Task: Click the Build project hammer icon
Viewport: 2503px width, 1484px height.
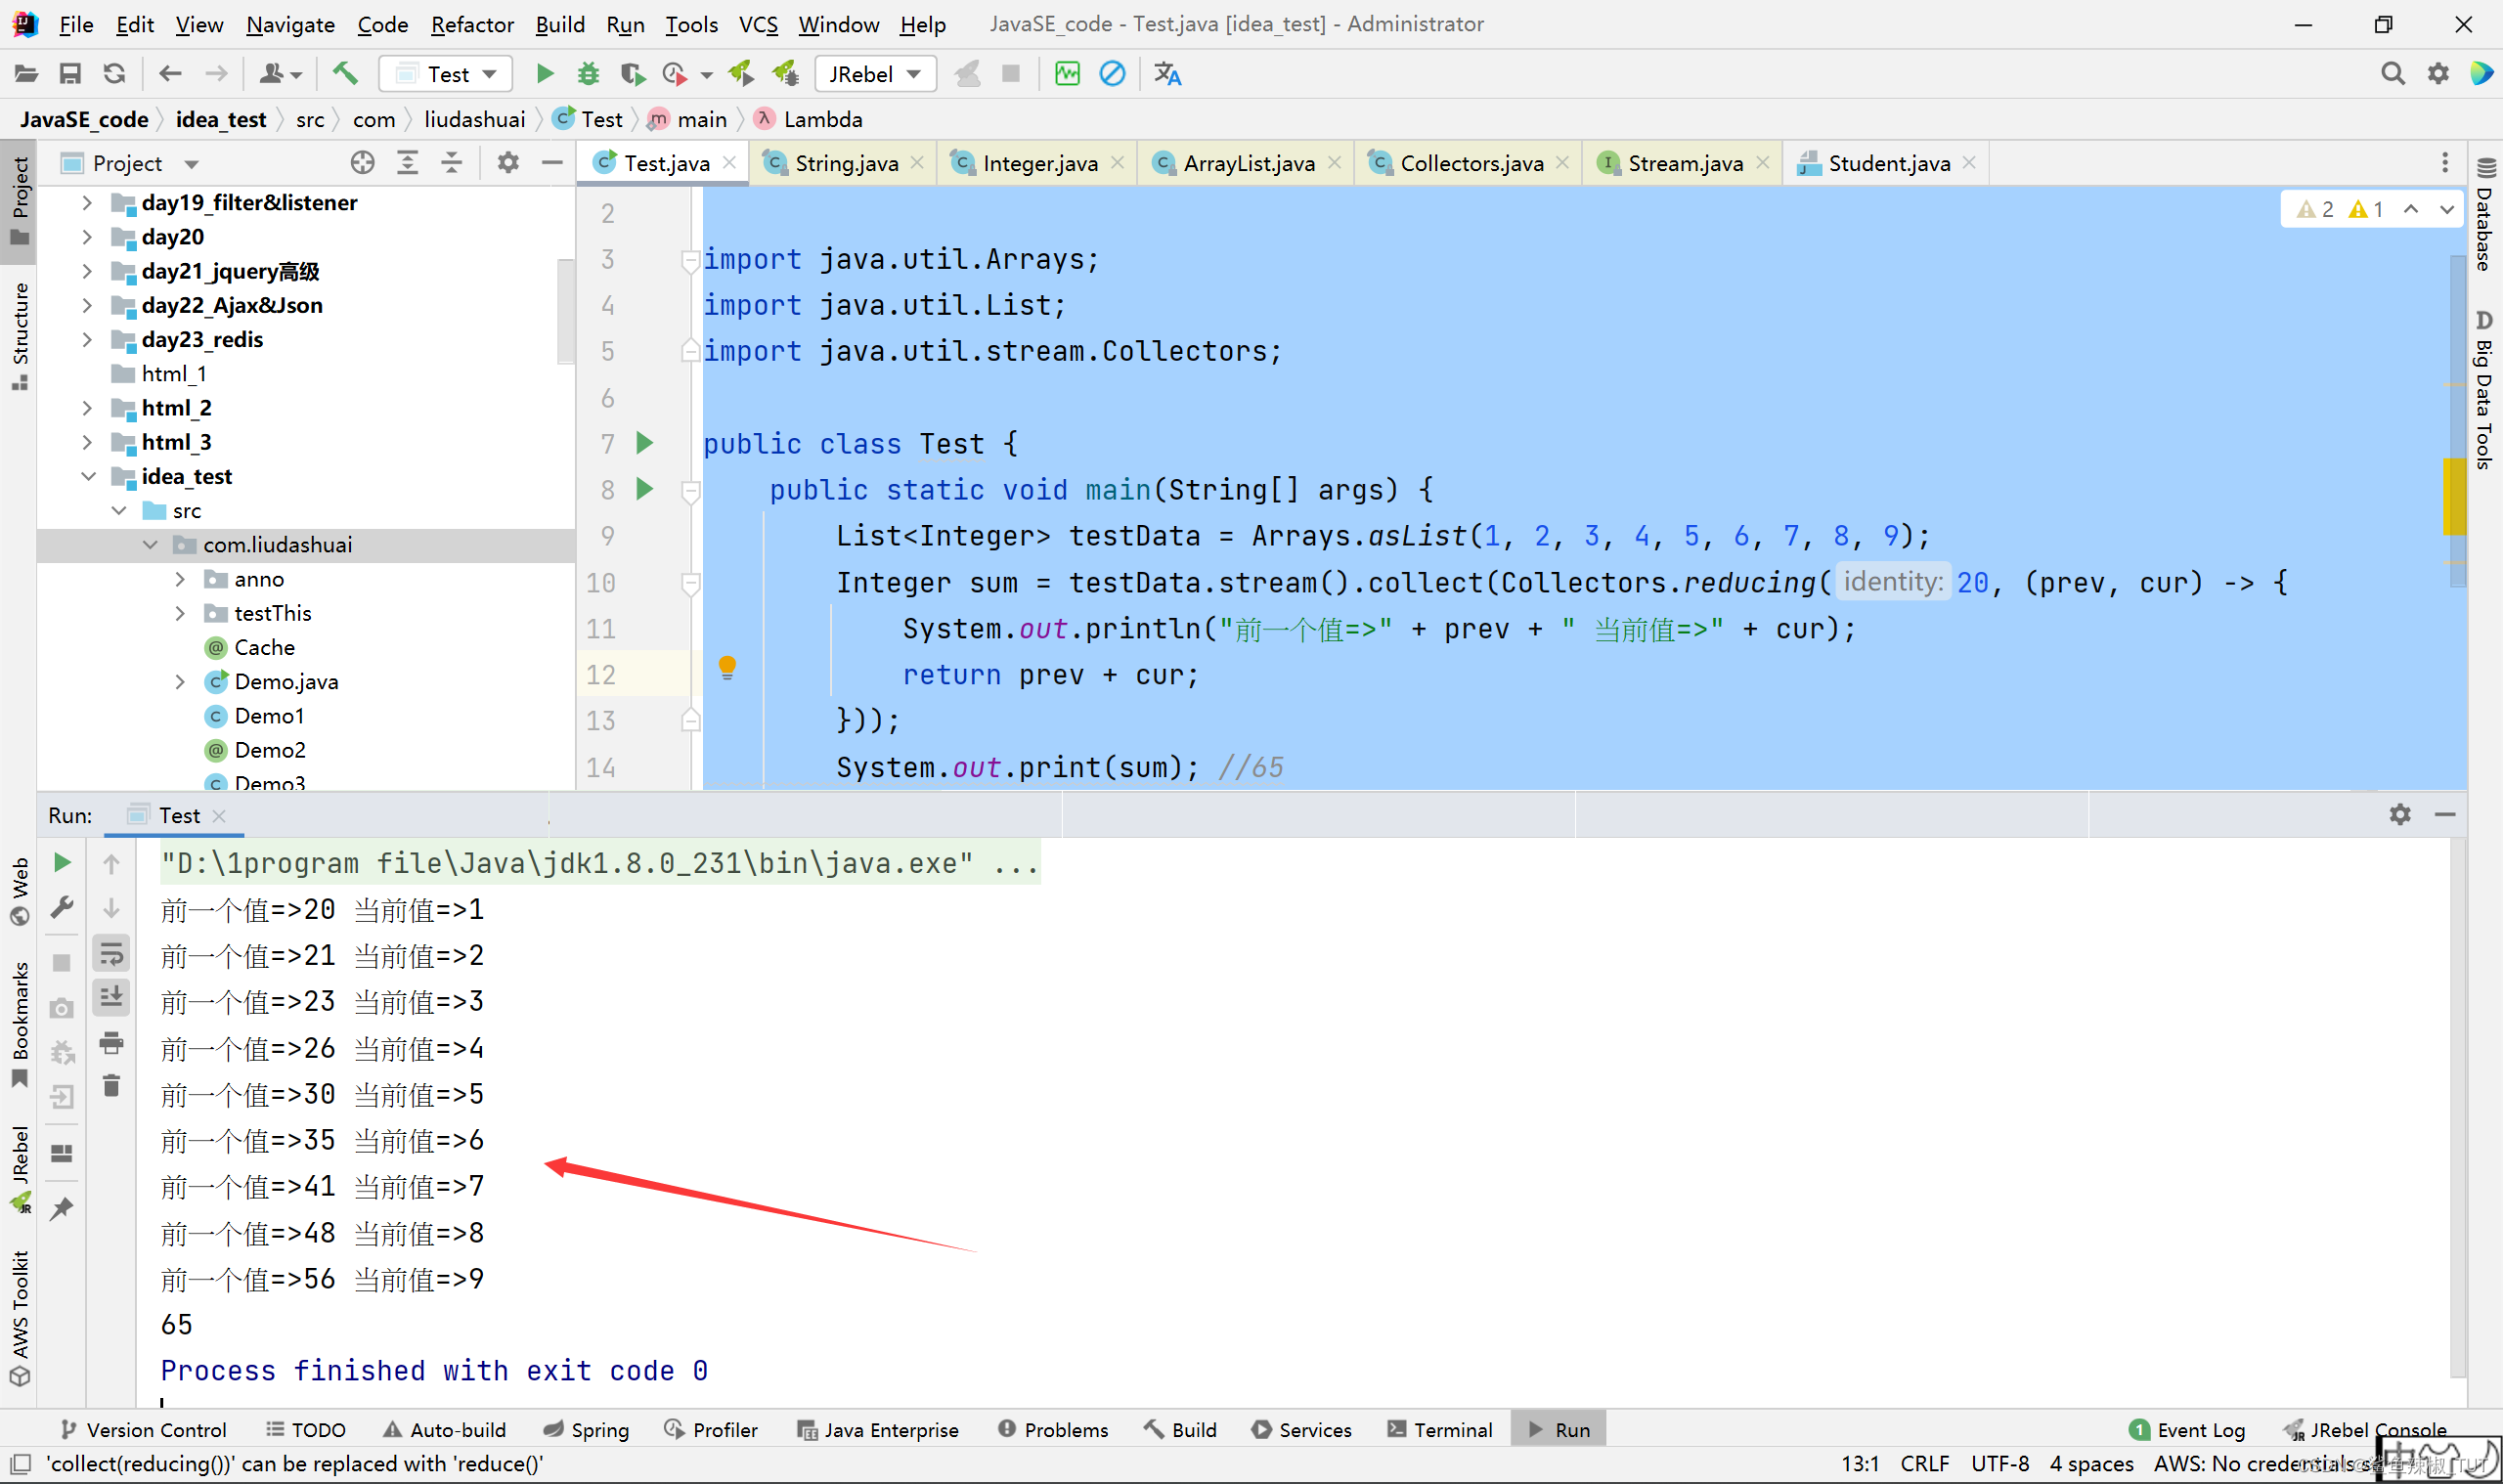Action: point(345,73)
